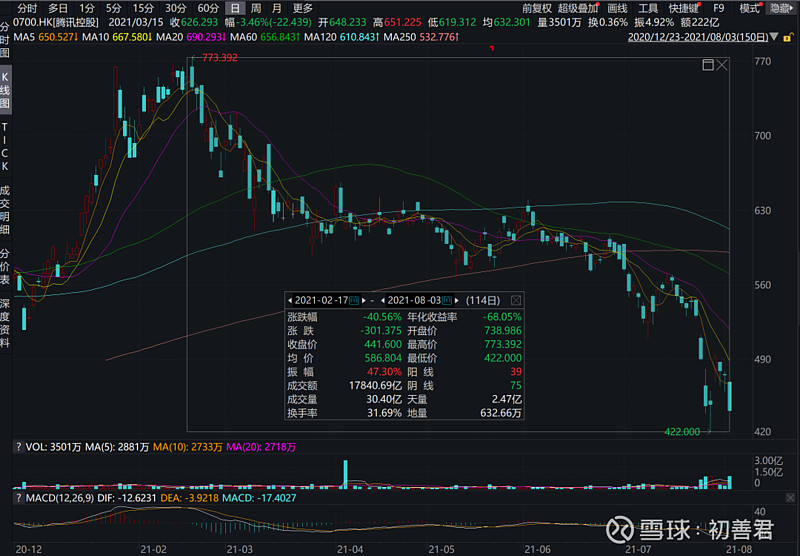Click MA20 690.293 moving average label

click(191, 37)
